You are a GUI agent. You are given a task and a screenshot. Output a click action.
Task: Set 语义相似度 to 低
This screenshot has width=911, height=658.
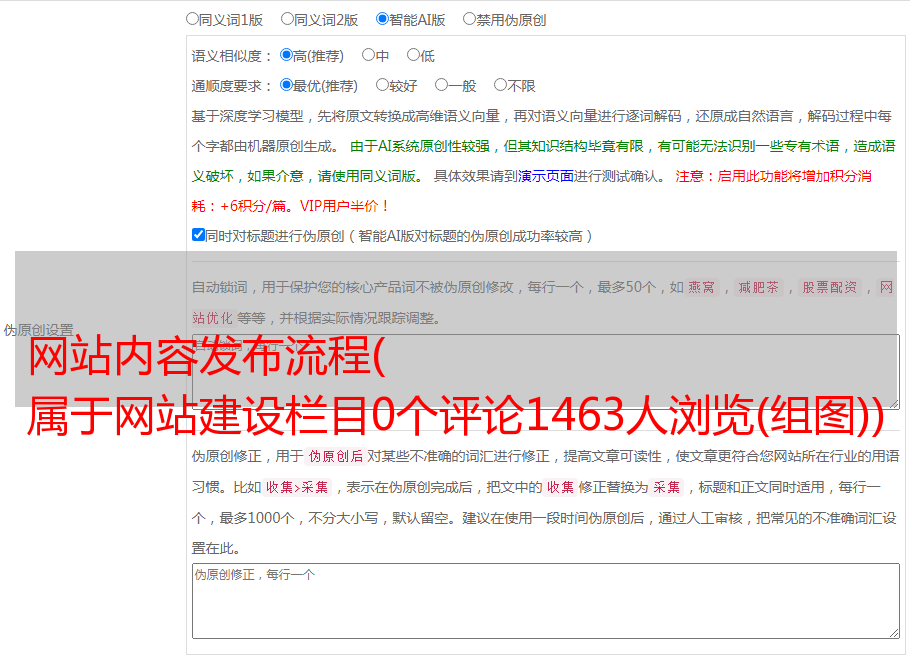[413, 55]
